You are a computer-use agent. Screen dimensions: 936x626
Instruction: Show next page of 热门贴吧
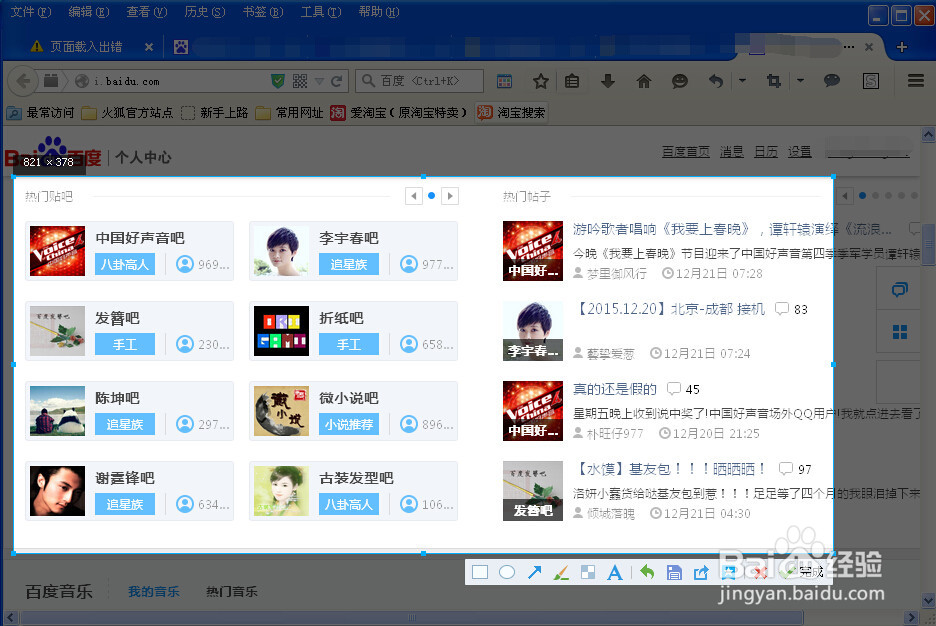449,196
